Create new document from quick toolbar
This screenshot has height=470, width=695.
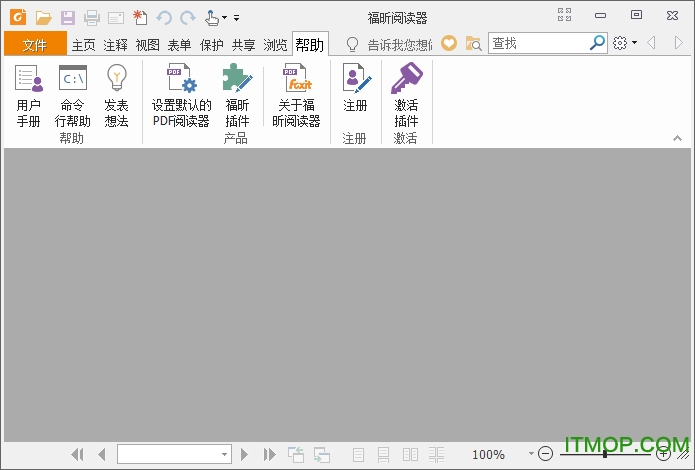pyautogui.click(x=140, y=18)
